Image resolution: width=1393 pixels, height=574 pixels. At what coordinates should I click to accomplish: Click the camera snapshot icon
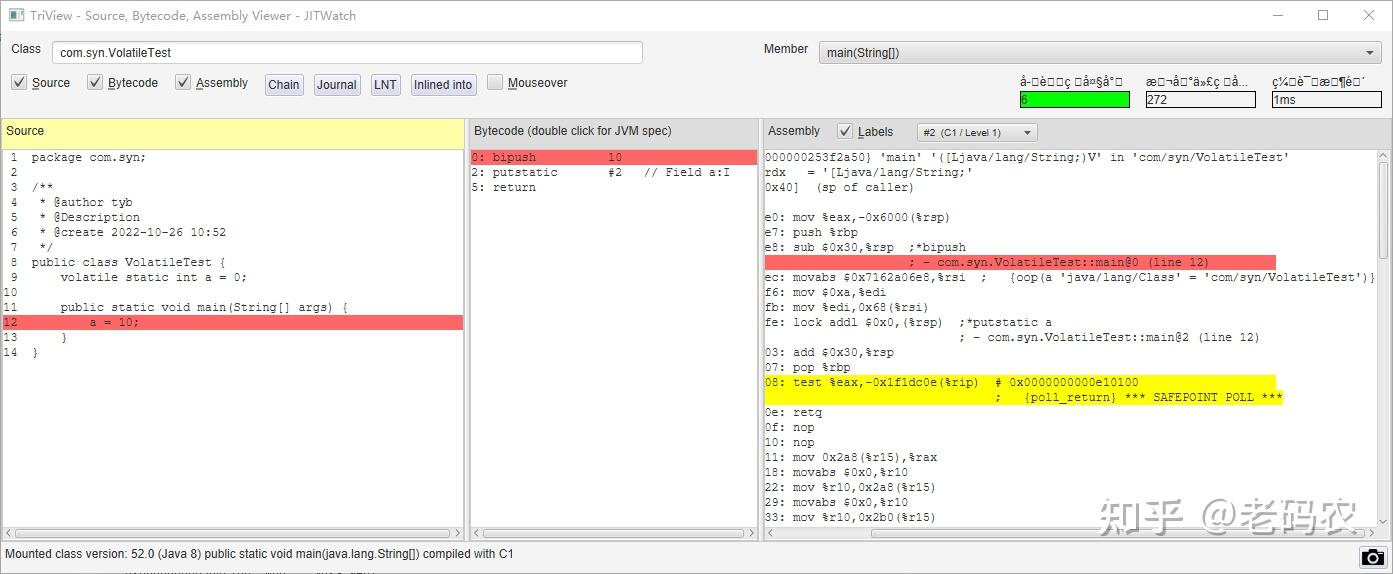point(1373,557)
